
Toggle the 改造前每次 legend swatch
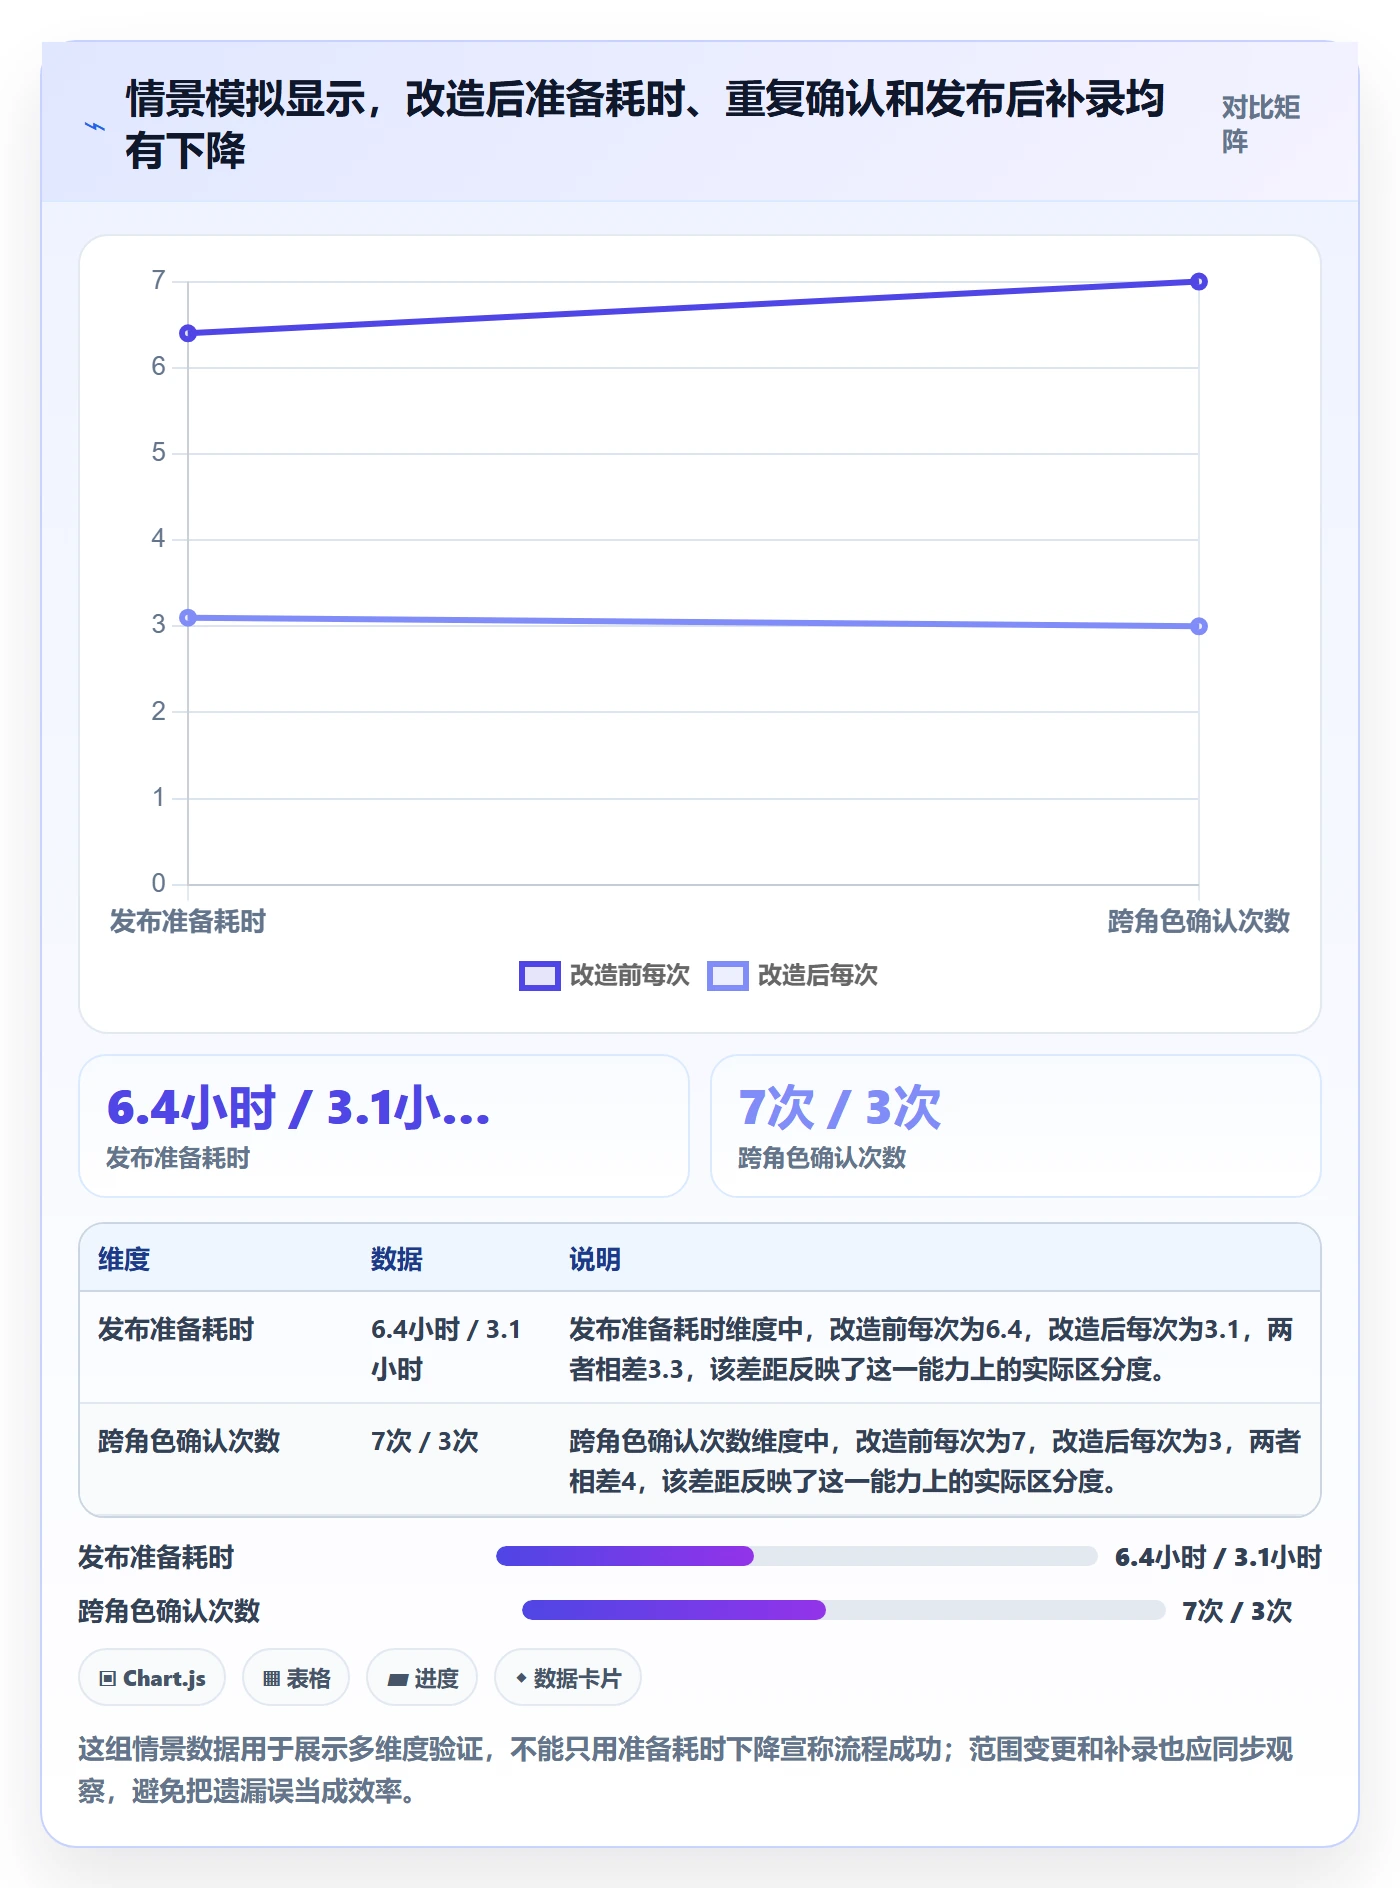coord(540,975)
